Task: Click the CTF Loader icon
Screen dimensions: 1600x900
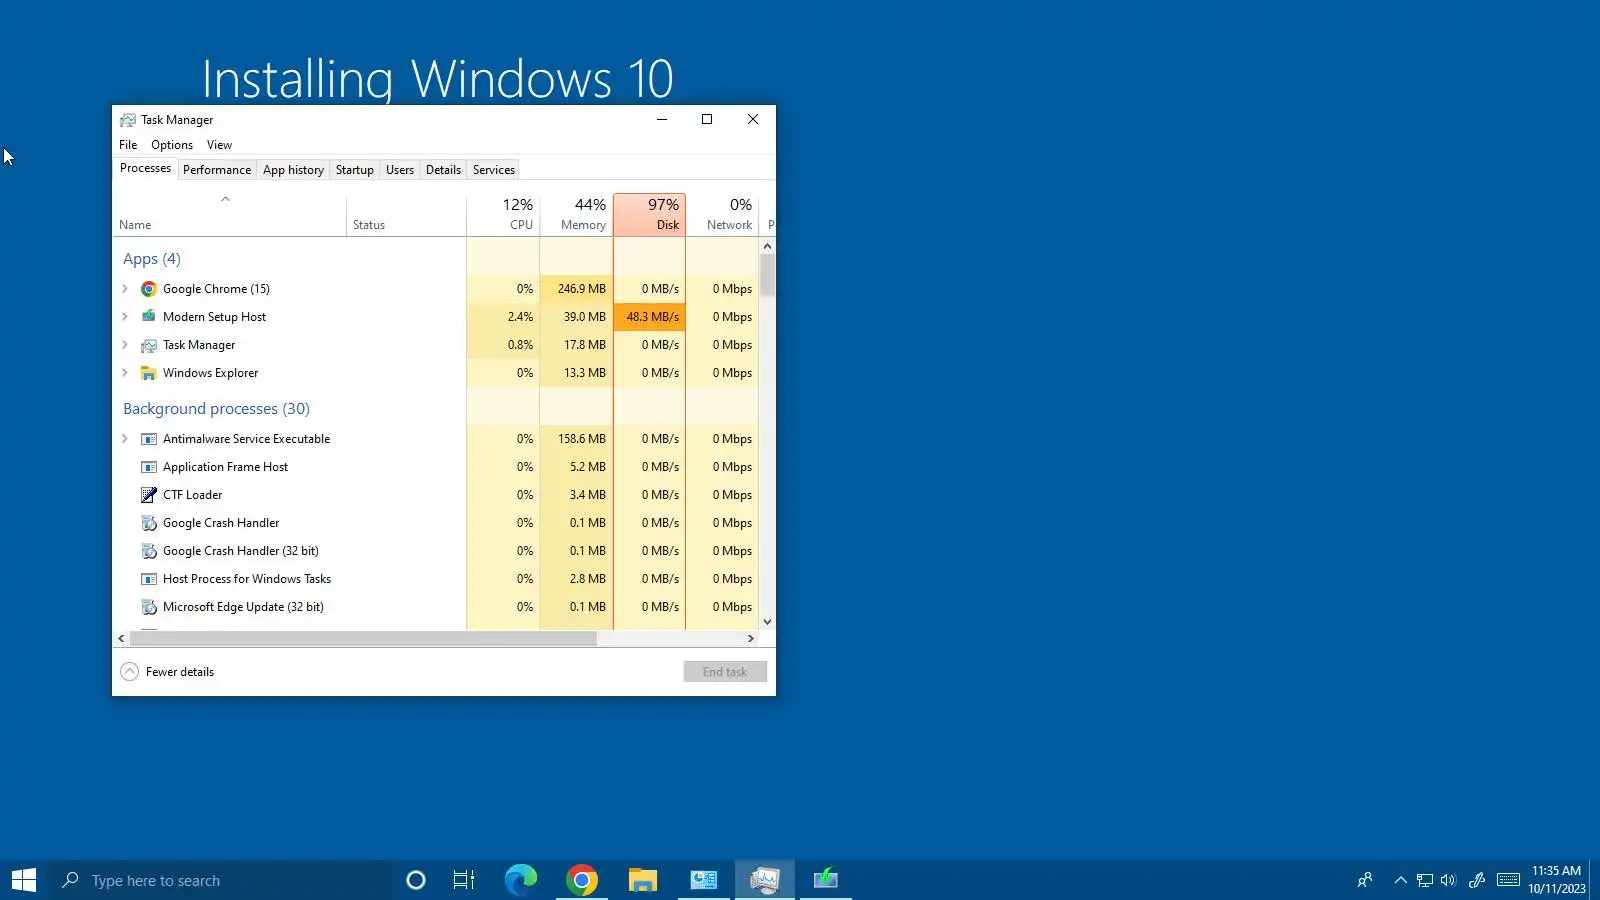Action: tap(148, 495)
